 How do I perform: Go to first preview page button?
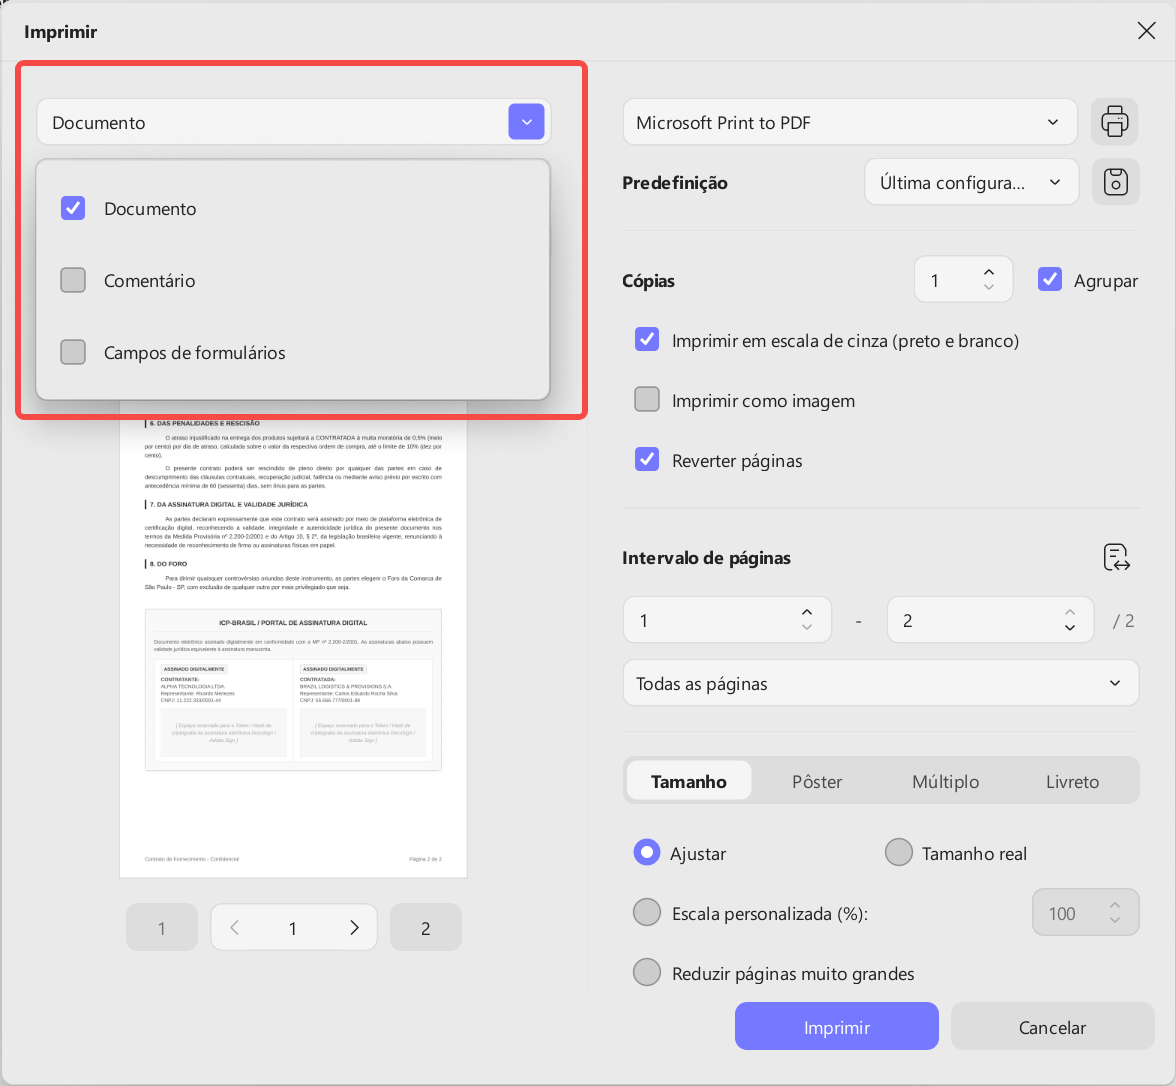[x=161, y=928]
